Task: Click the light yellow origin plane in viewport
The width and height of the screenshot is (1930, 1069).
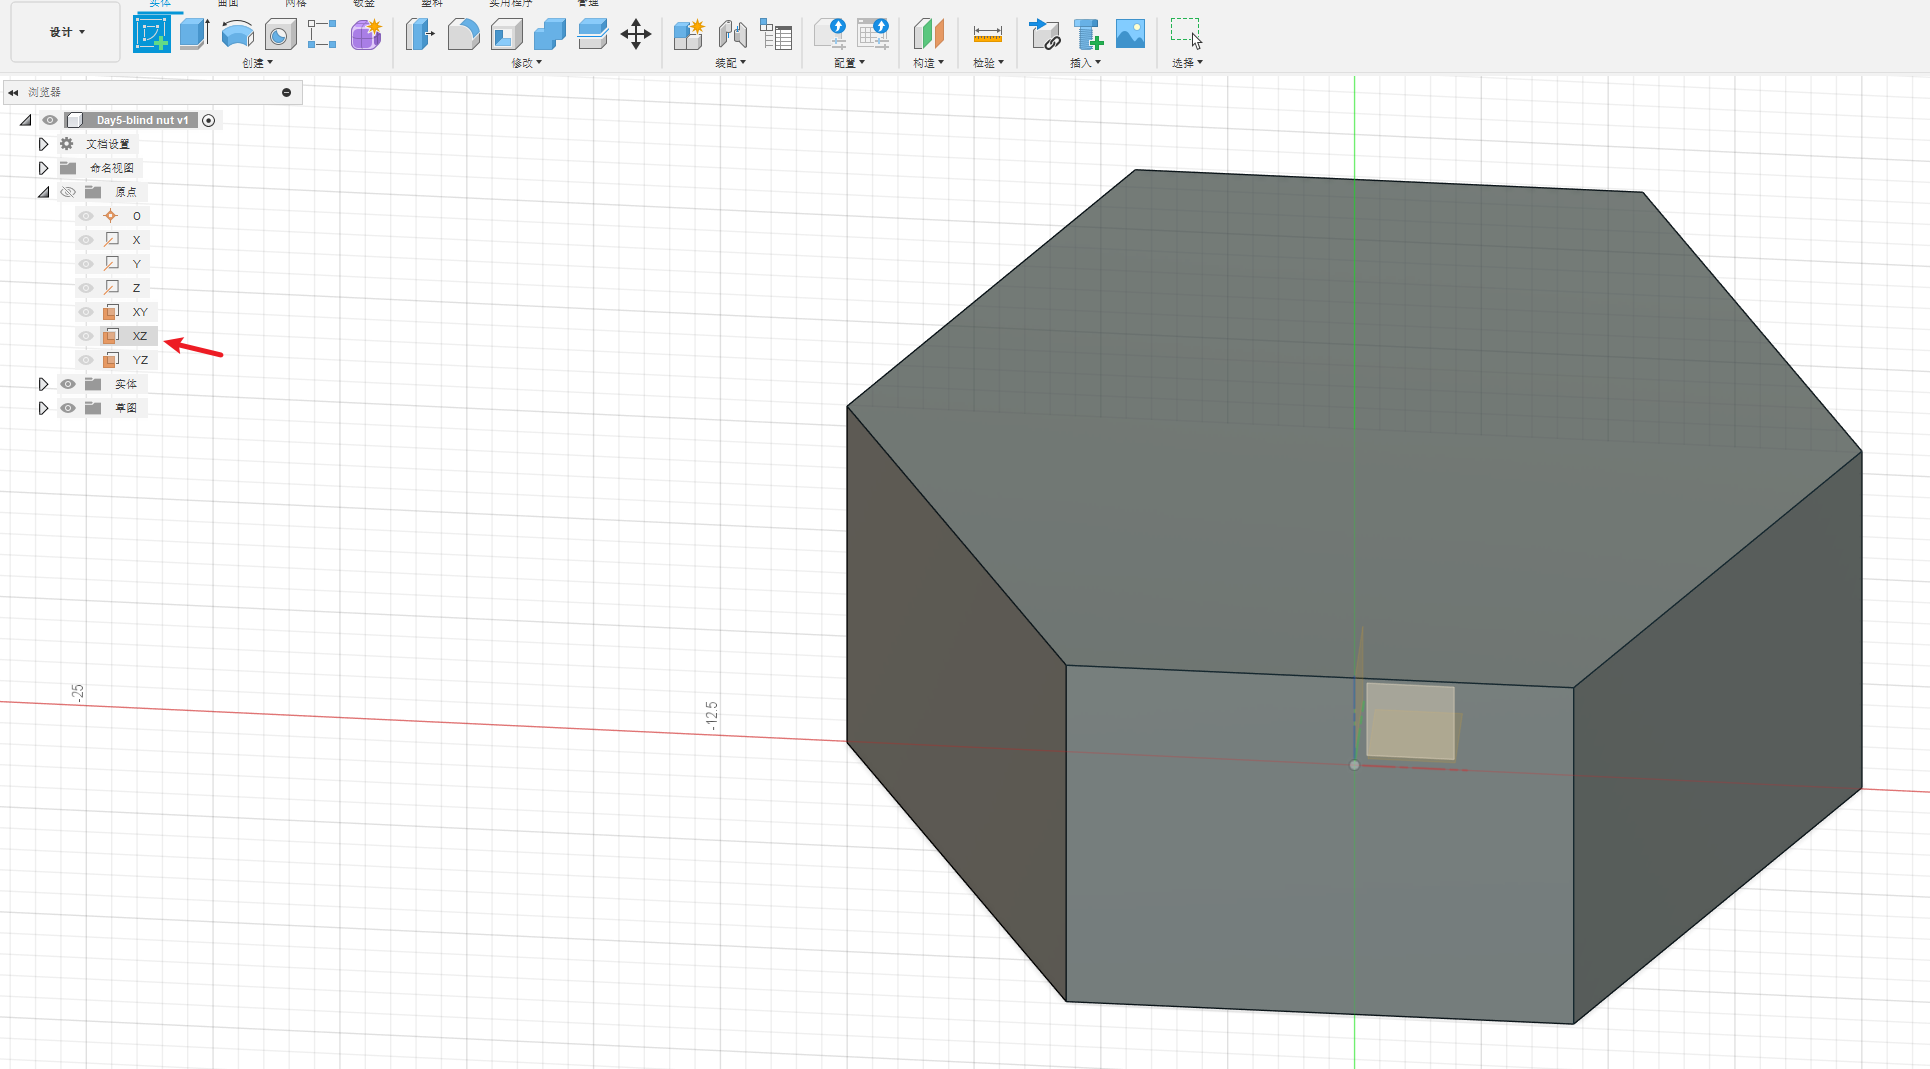Action: (1410, 721)
